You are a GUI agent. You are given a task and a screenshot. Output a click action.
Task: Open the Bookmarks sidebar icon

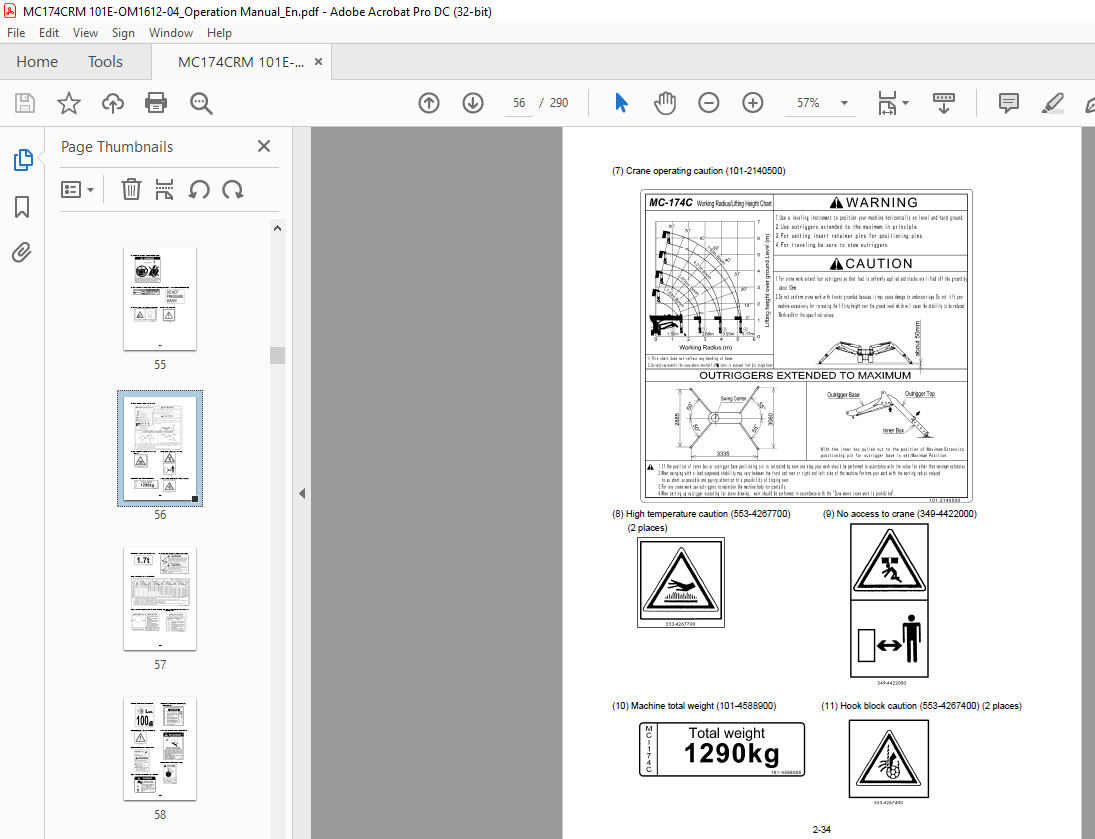[x=22, y=207]
